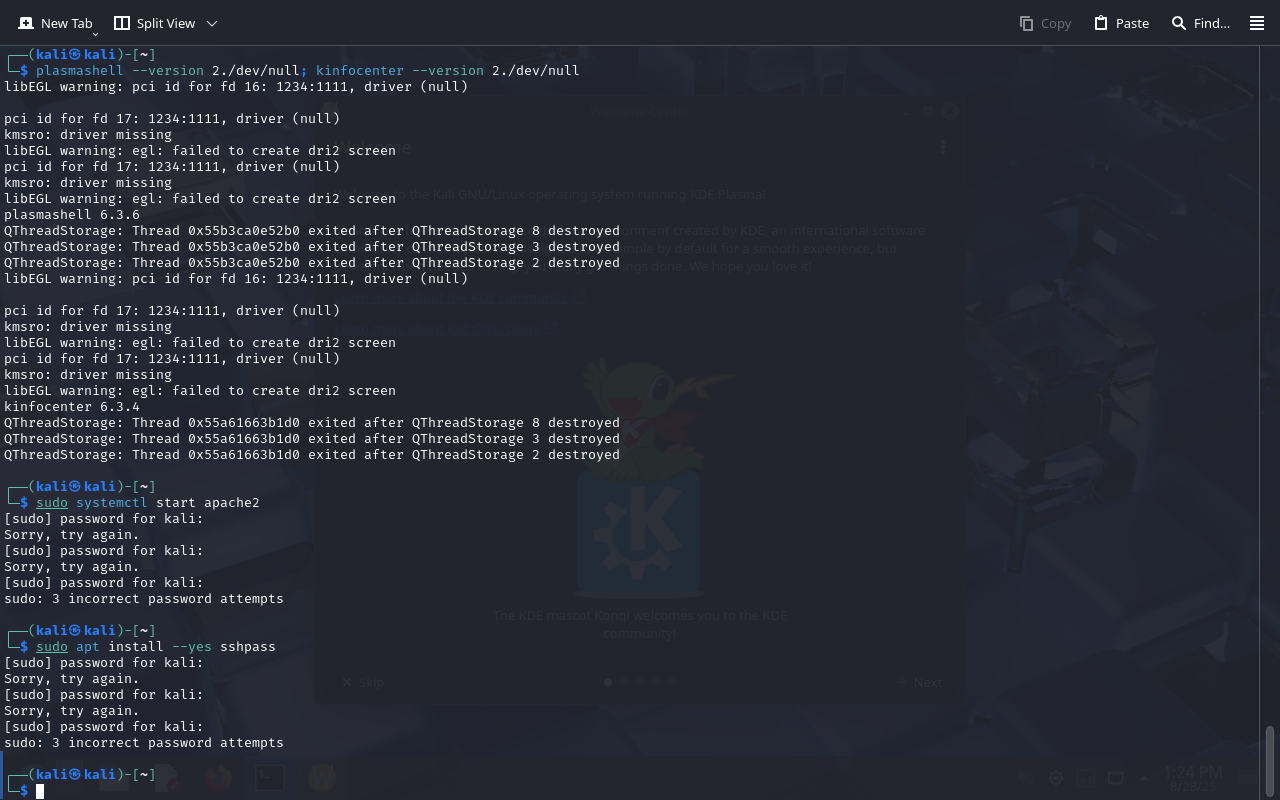Open a new terminal tab
This screenshot has width=1280, height=800.
click(x=55, y=23)
